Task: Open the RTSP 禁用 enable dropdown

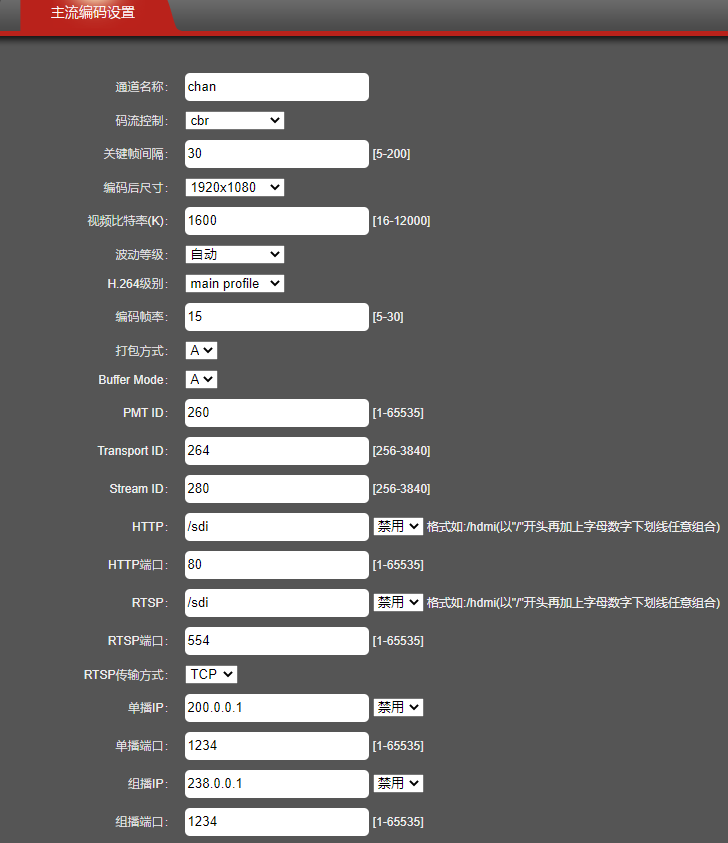Action: (x=398, y=602)
